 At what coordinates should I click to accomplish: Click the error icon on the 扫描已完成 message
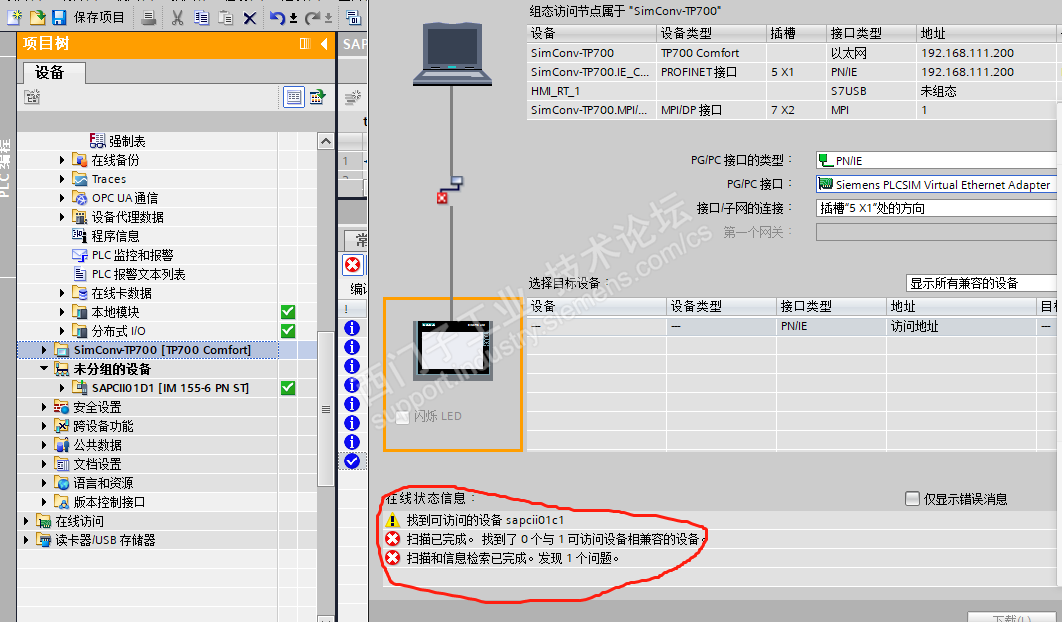pos(393,539)
